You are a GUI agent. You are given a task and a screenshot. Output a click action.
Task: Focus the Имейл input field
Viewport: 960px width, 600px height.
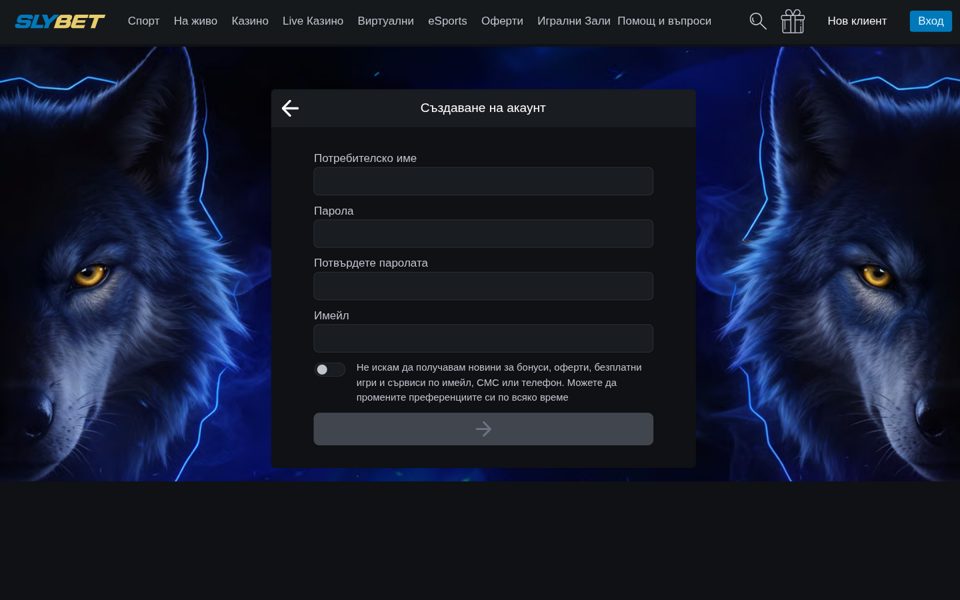483,339
